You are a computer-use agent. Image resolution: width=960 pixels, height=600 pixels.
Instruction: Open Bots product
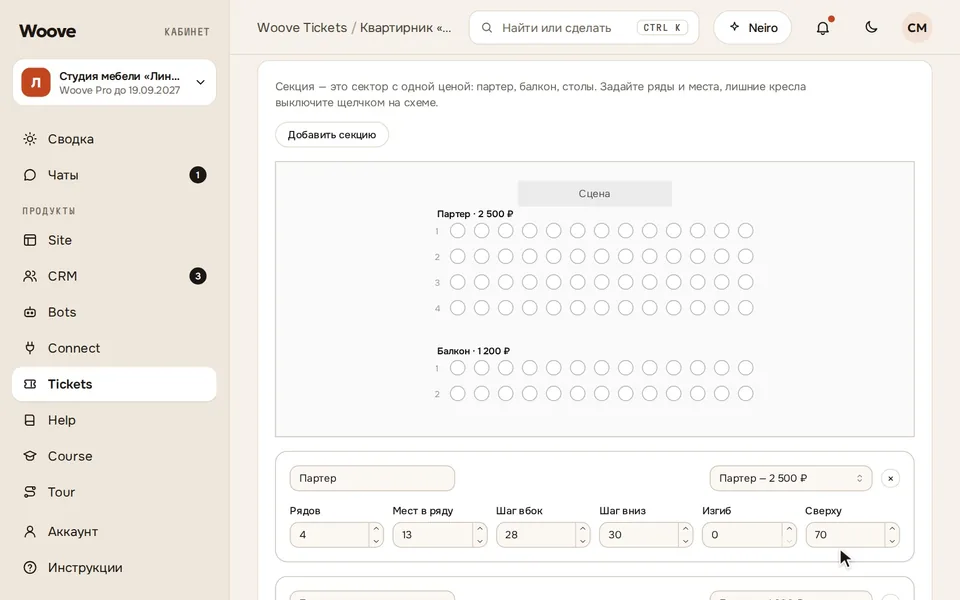click(114, 312)
